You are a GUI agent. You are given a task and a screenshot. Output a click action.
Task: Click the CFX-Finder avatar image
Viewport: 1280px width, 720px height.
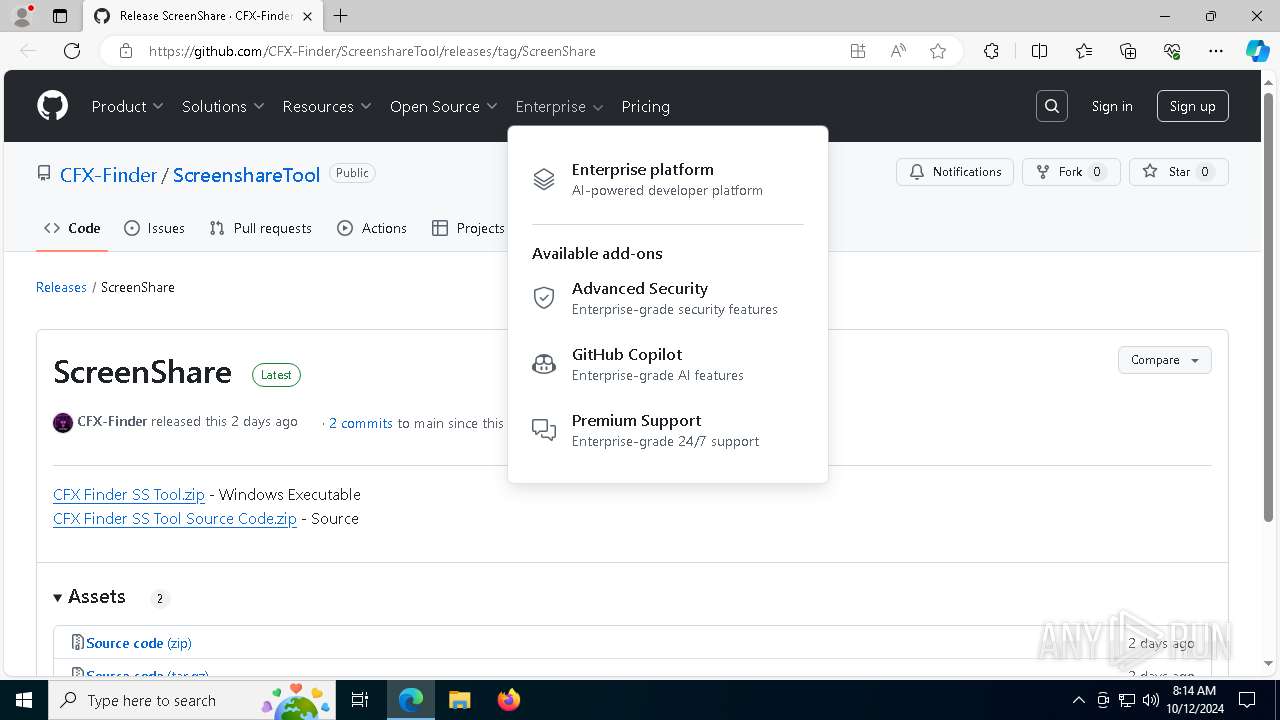(x=63, y=422)
